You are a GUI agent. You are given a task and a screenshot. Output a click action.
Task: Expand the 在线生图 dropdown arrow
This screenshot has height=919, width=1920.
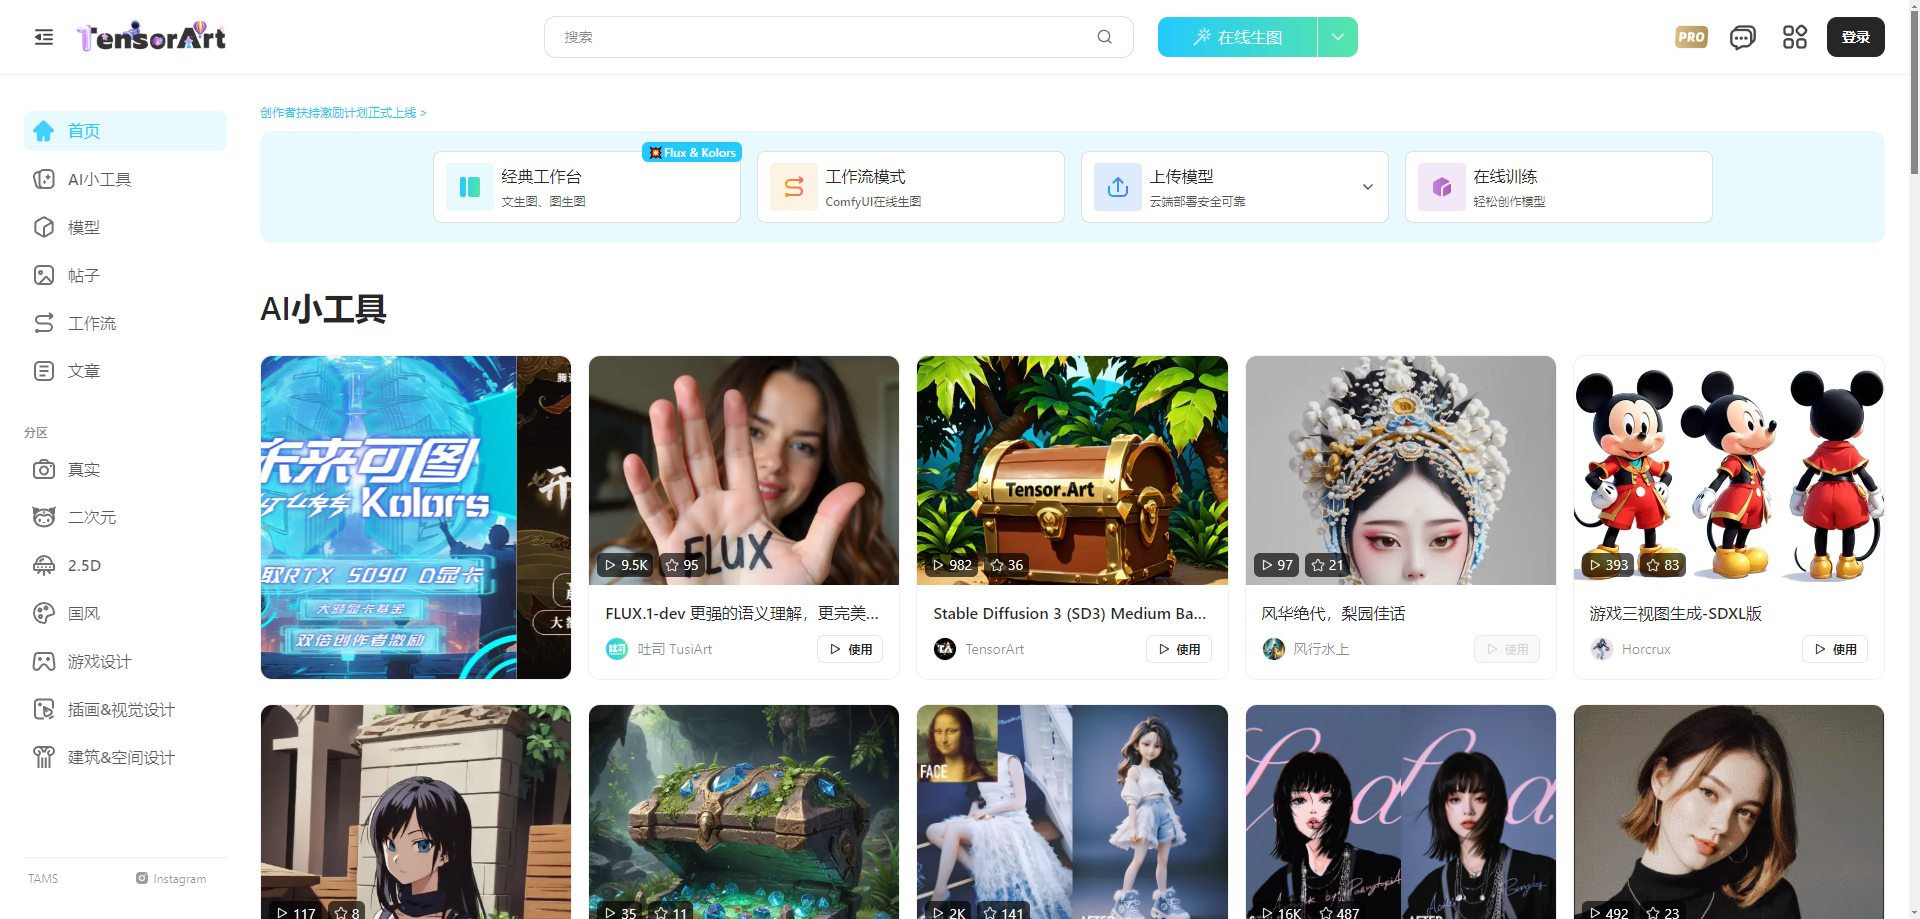[1337, 37]
